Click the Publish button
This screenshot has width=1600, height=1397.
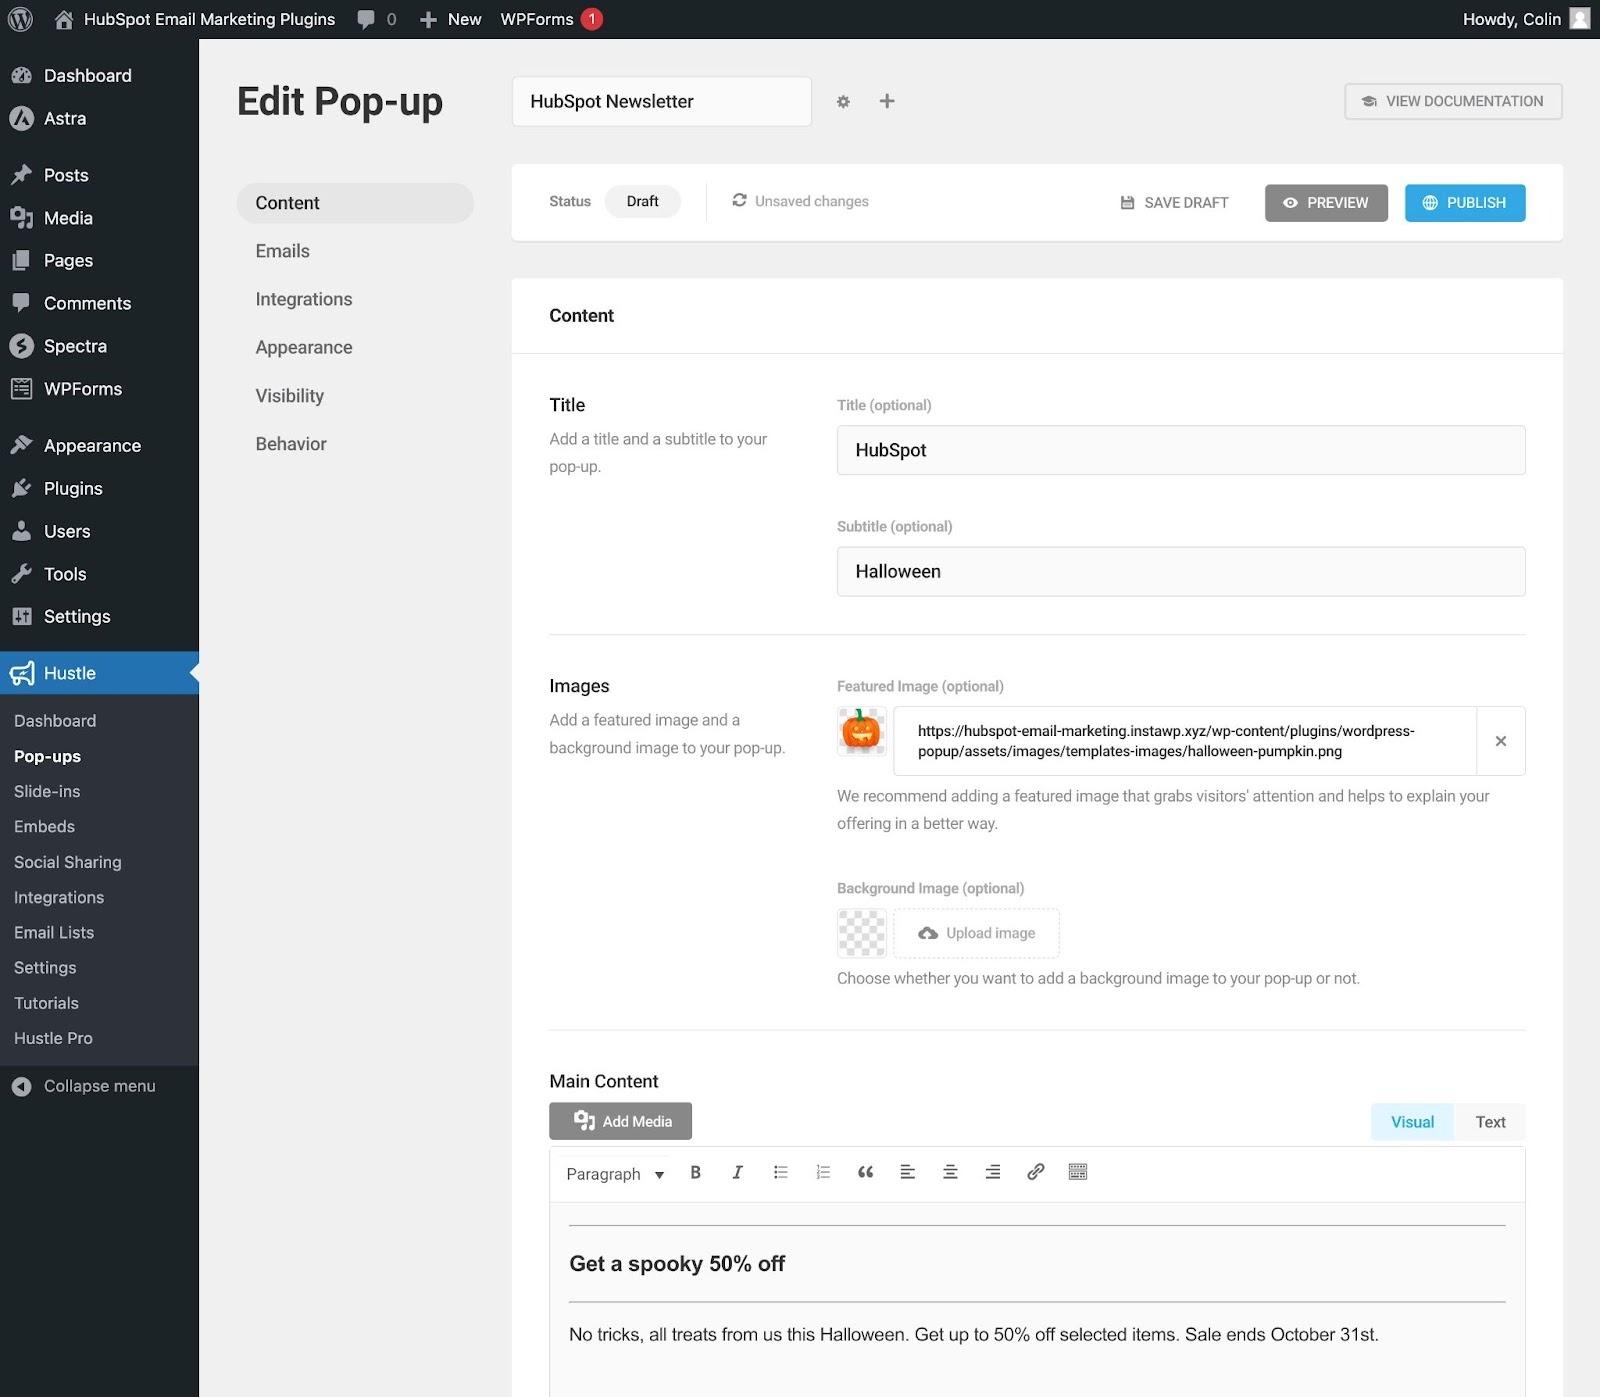point(1465,203)
